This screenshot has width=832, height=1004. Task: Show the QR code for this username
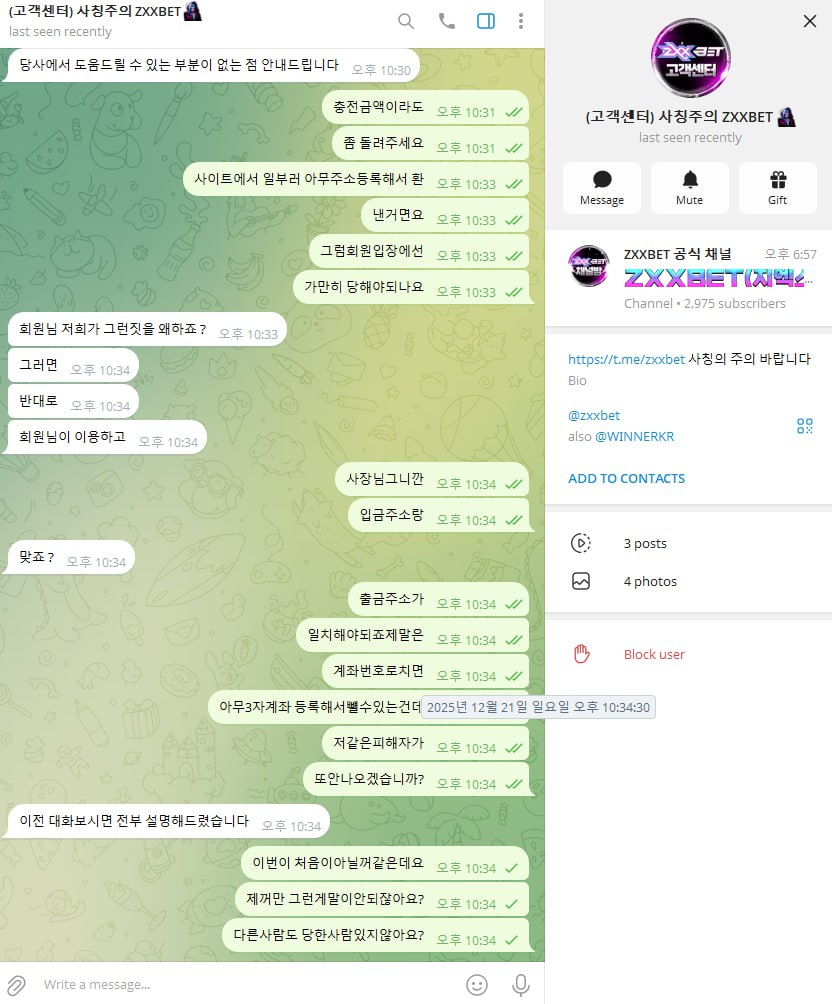(804, 426)
